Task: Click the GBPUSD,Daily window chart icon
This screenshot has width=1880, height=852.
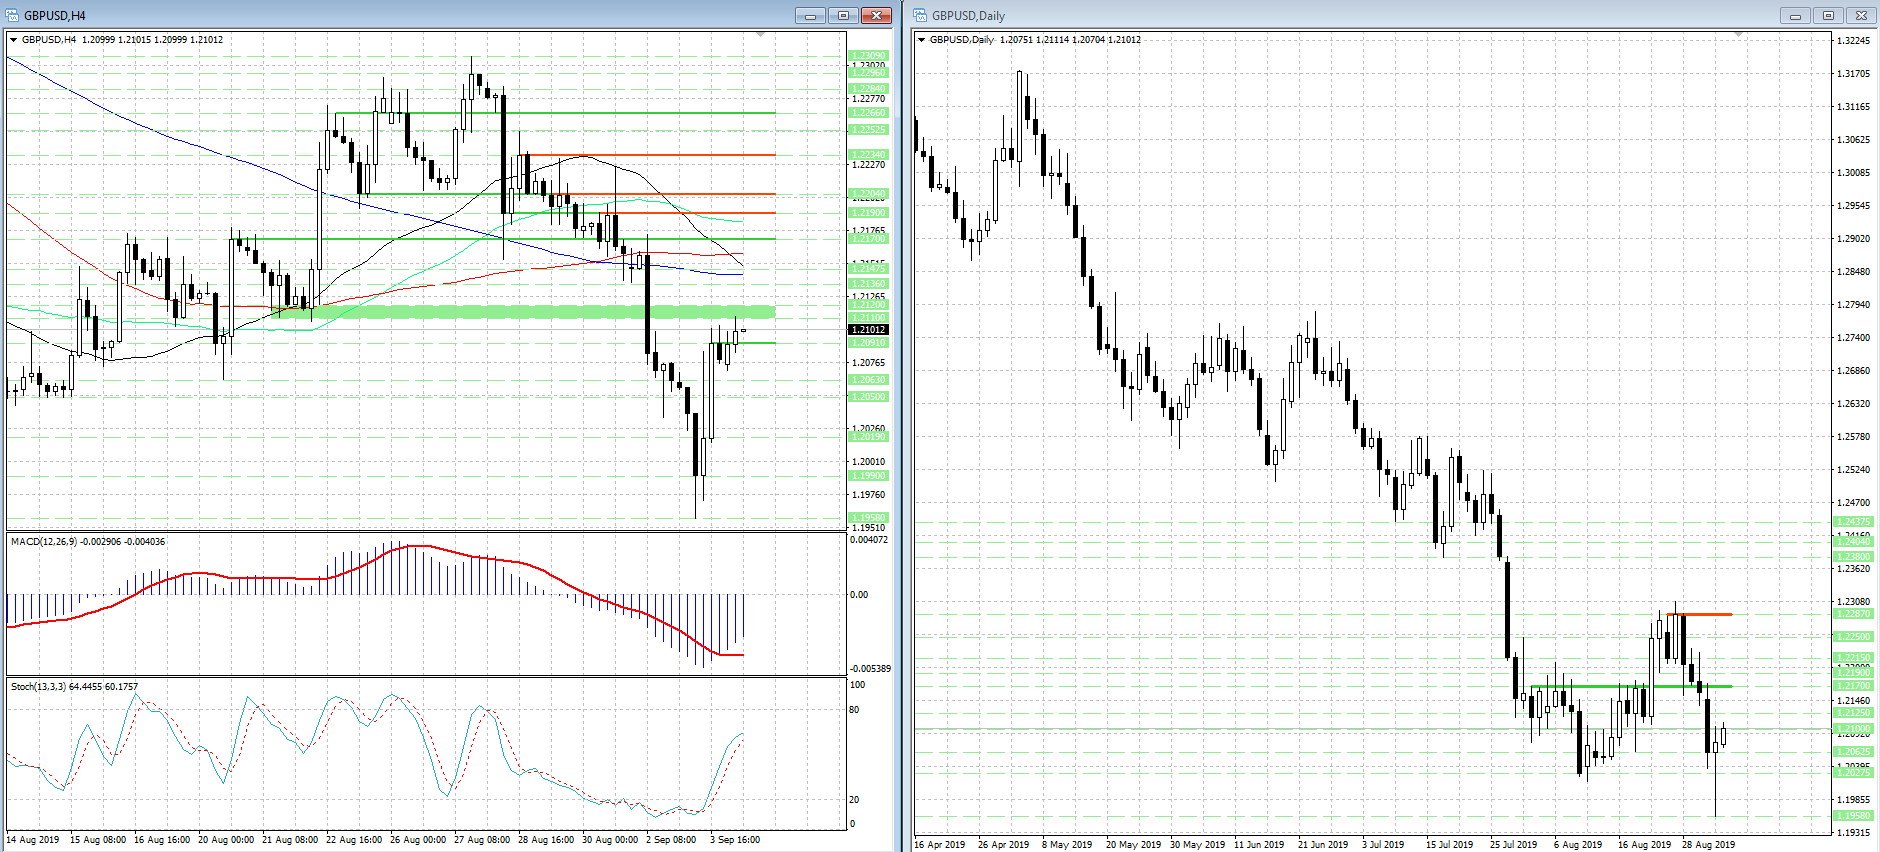Action: (920, 15)
